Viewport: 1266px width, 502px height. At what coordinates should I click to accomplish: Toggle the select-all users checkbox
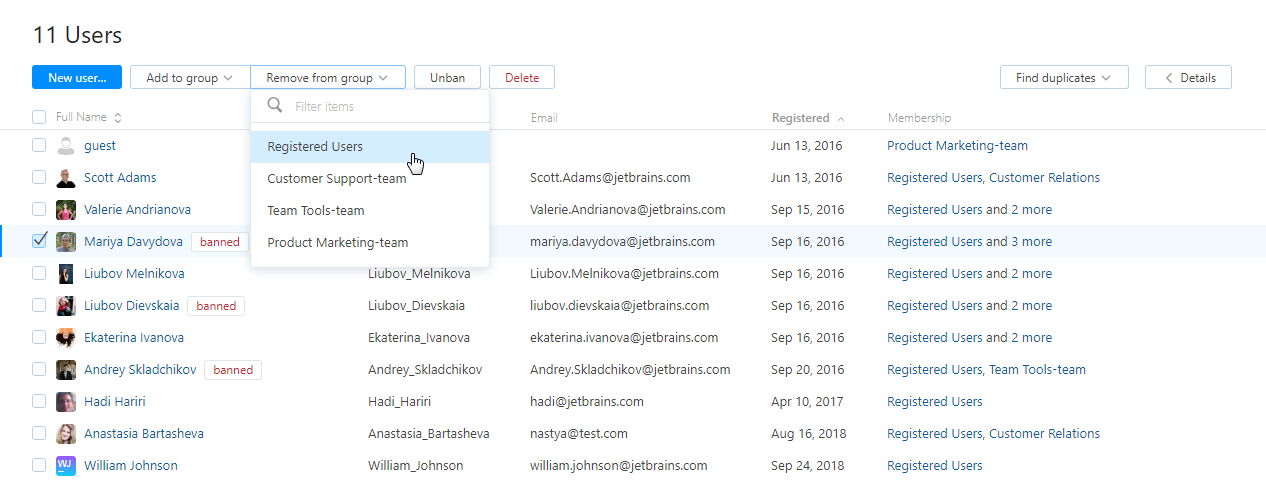click(39, 117)
